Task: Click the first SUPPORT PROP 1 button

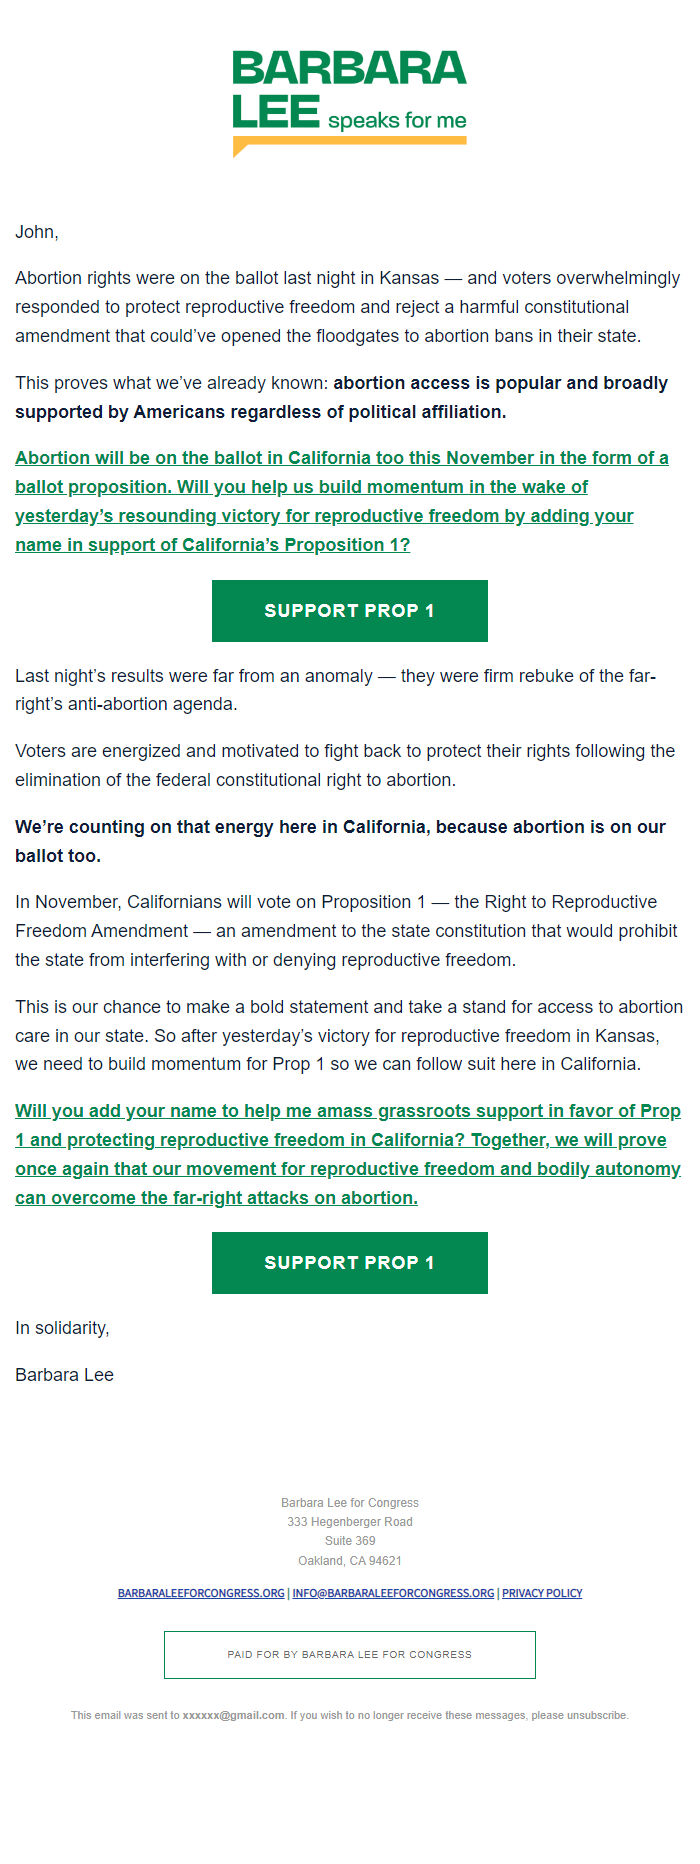Action: pos(350,611)
